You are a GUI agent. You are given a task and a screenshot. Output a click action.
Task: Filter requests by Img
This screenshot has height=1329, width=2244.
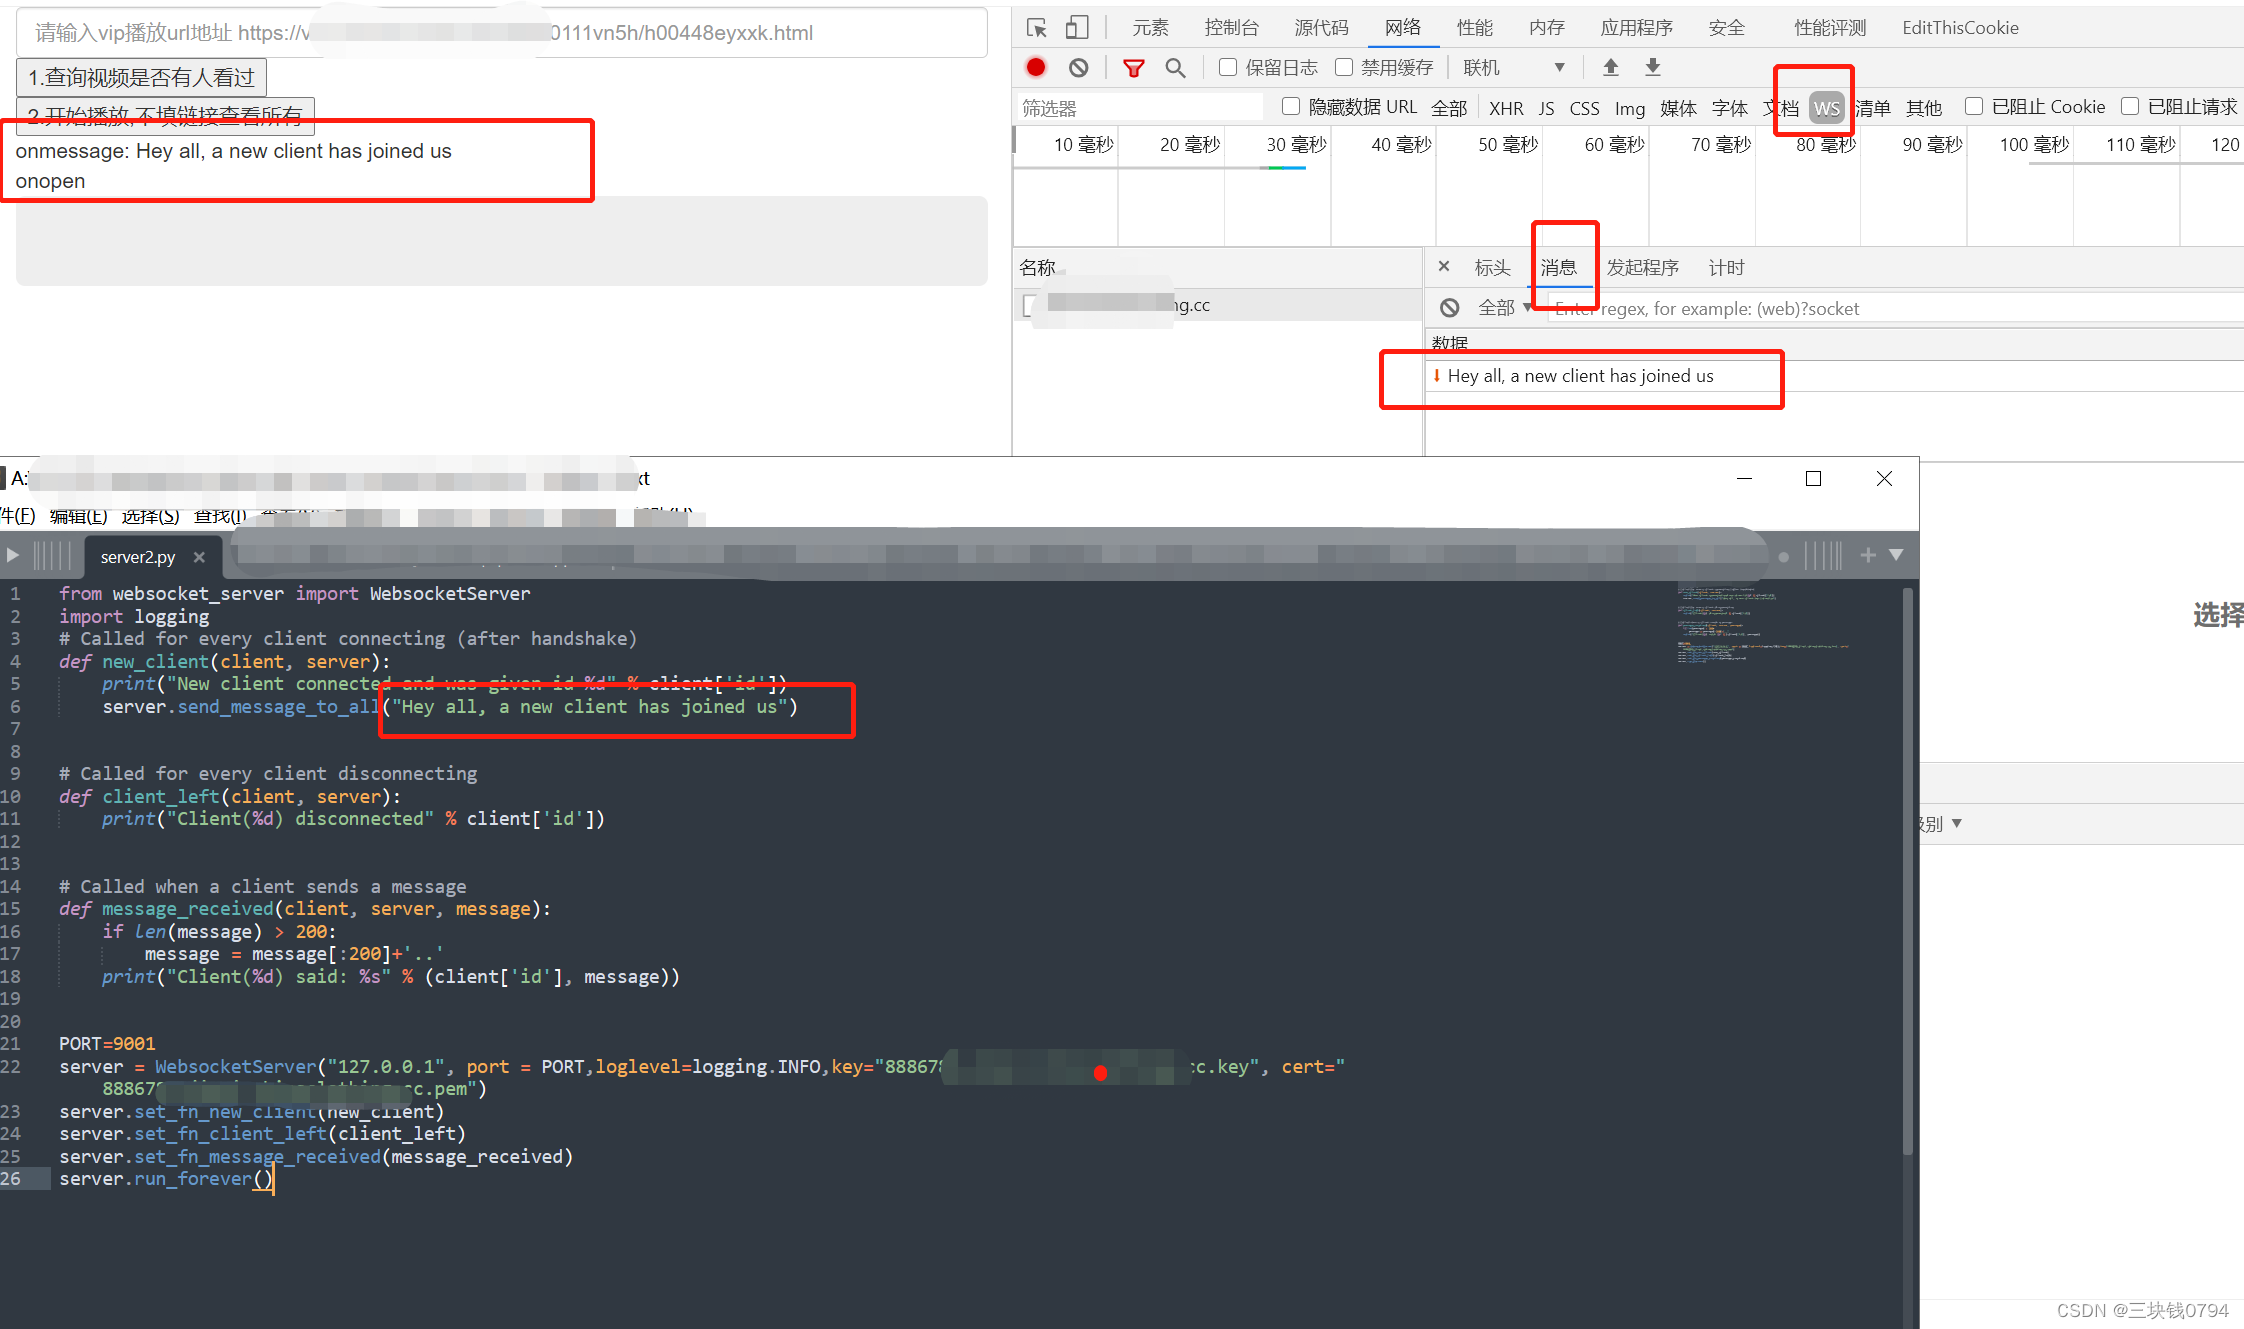tap(1629, 108)
